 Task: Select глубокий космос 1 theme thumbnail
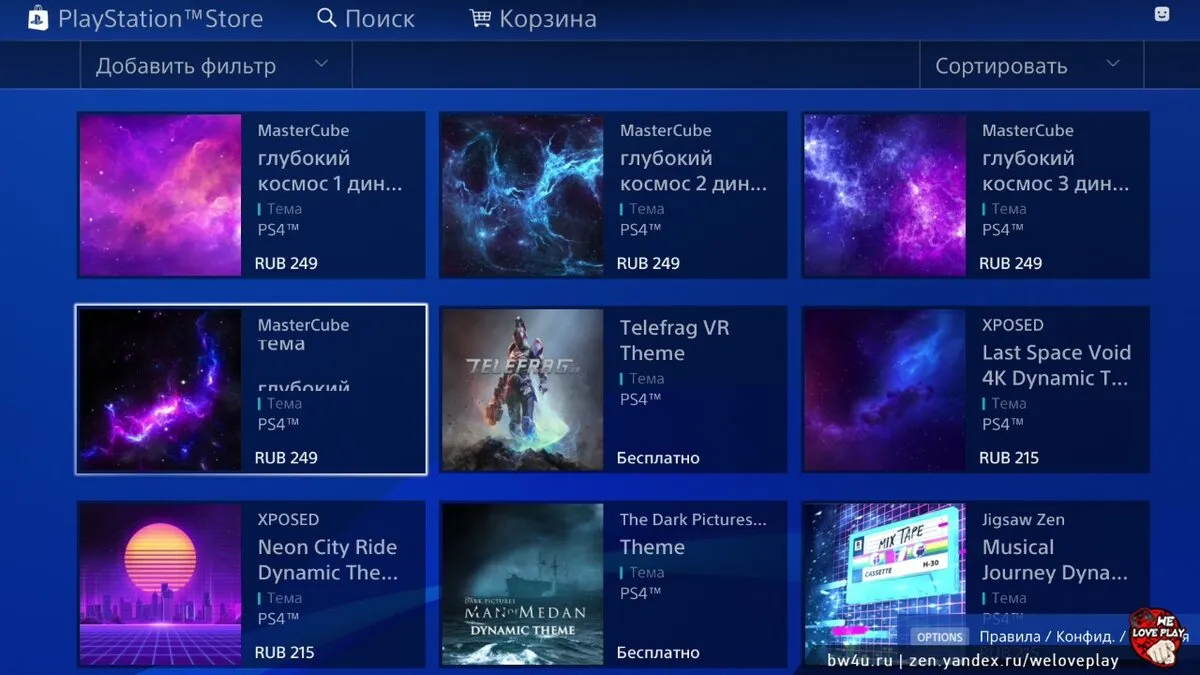tap(160, 195)
